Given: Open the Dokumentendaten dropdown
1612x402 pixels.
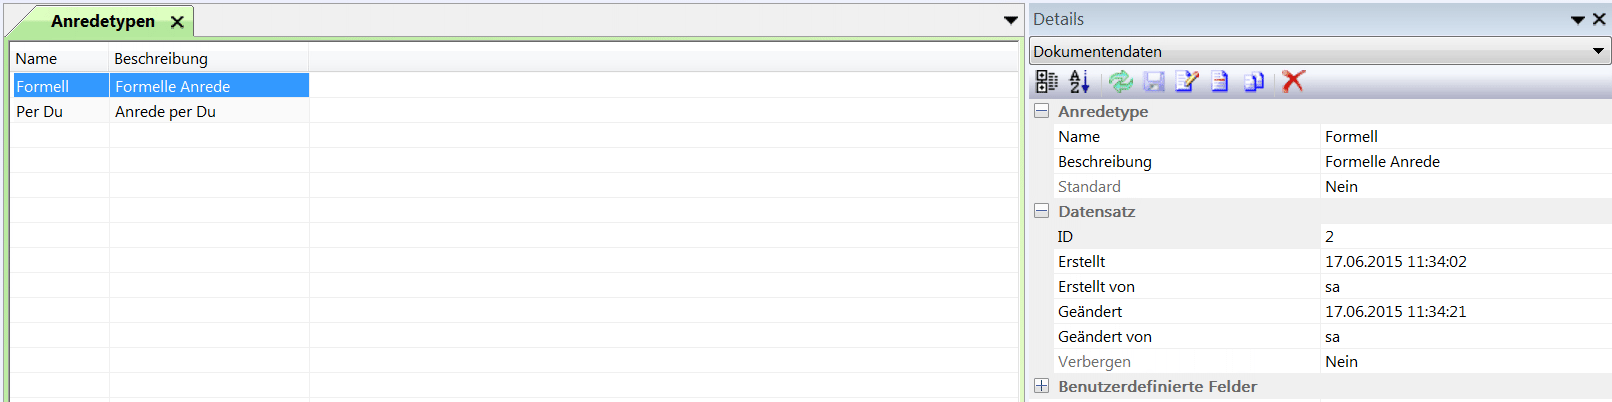Looking at the screenshot, I should tap(1598, 51).
